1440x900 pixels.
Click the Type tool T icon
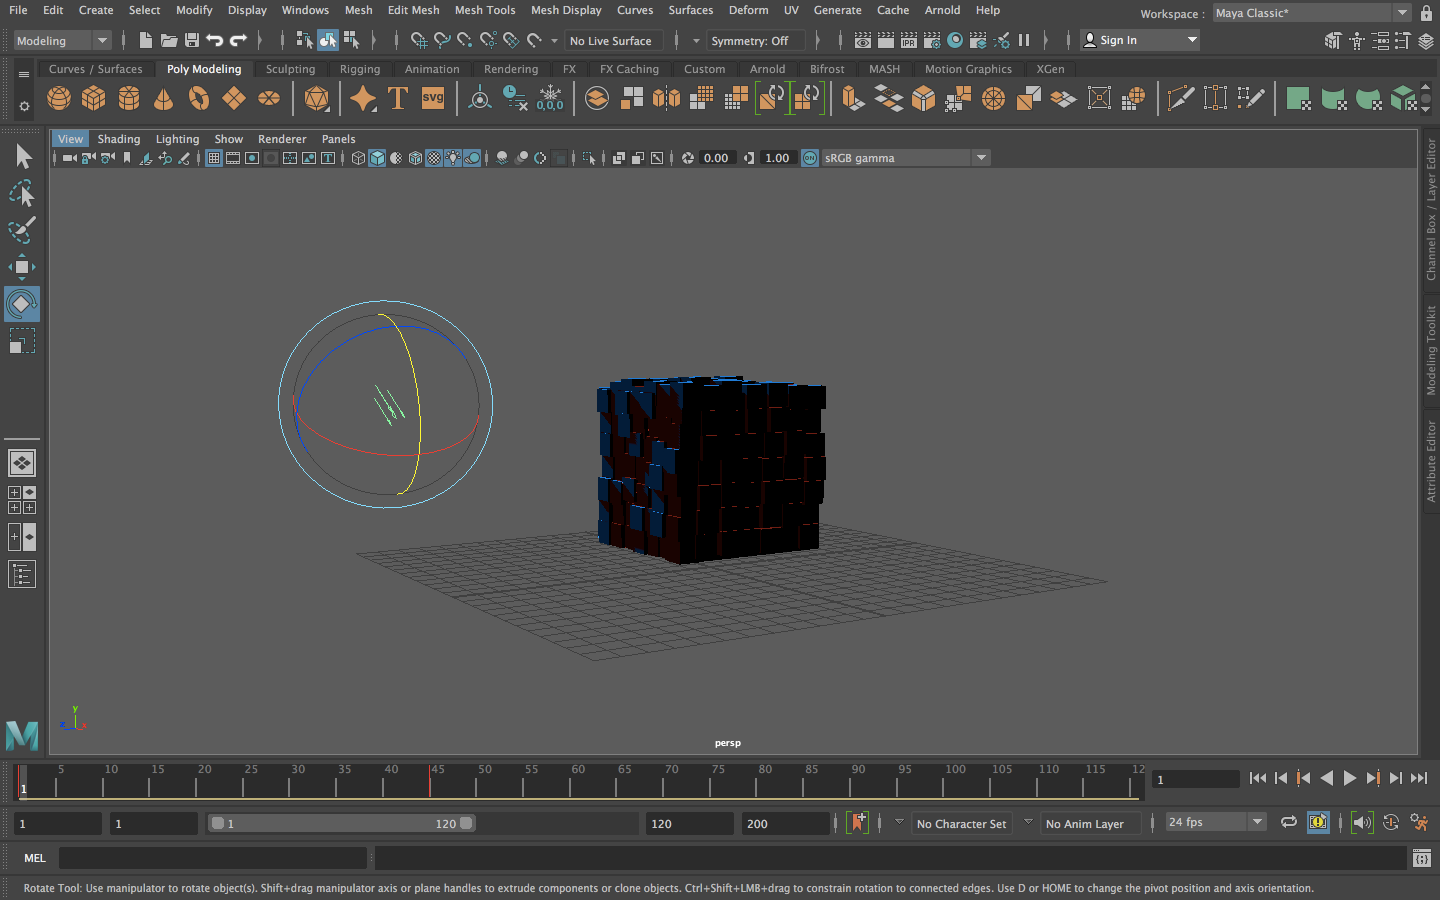[397, 98]
